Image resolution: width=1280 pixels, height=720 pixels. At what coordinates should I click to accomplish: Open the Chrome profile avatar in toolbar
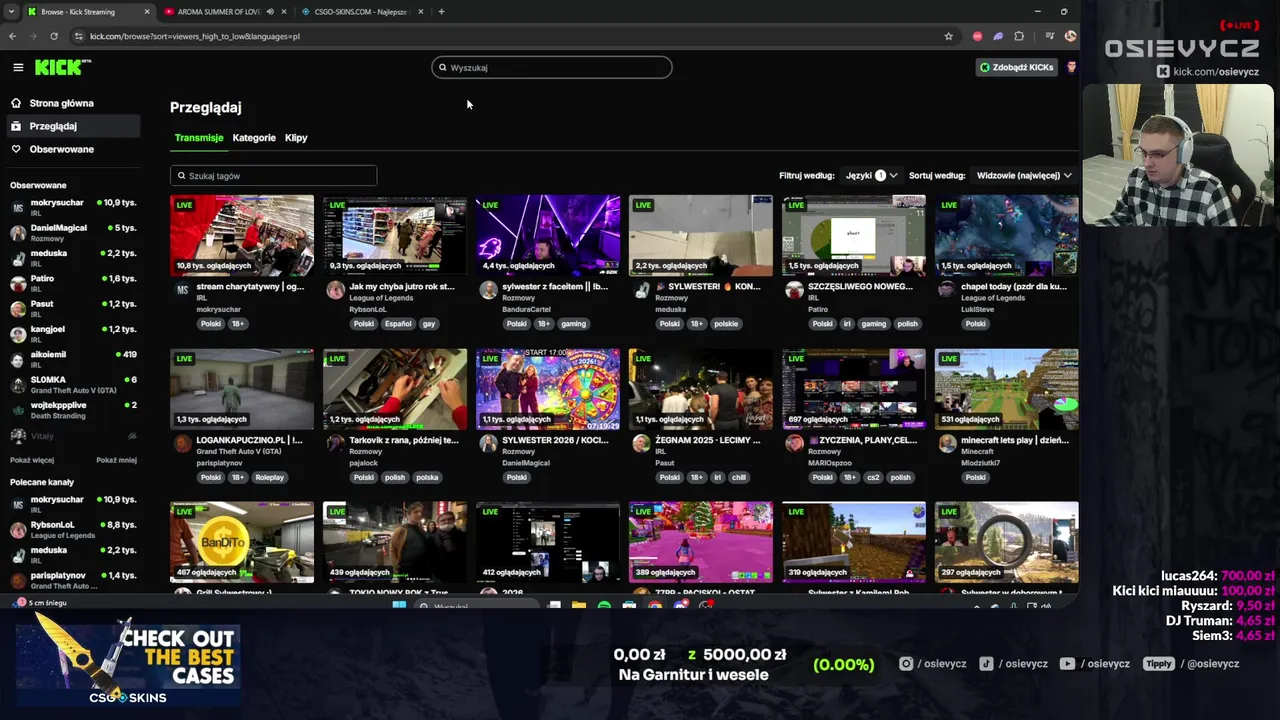point(1070,36)
